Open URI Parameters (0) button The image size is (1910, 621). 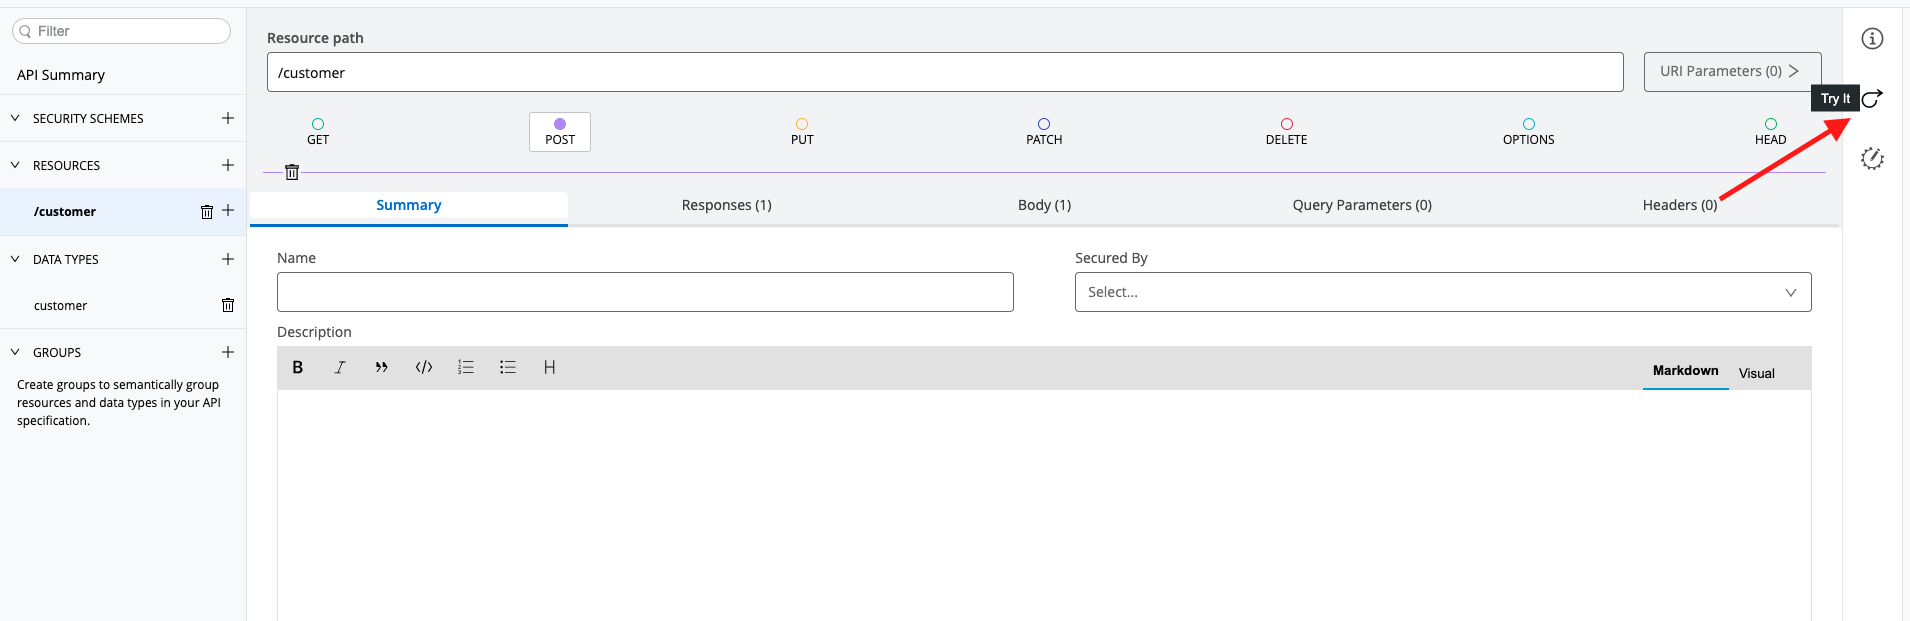(x=1731, y=72)
